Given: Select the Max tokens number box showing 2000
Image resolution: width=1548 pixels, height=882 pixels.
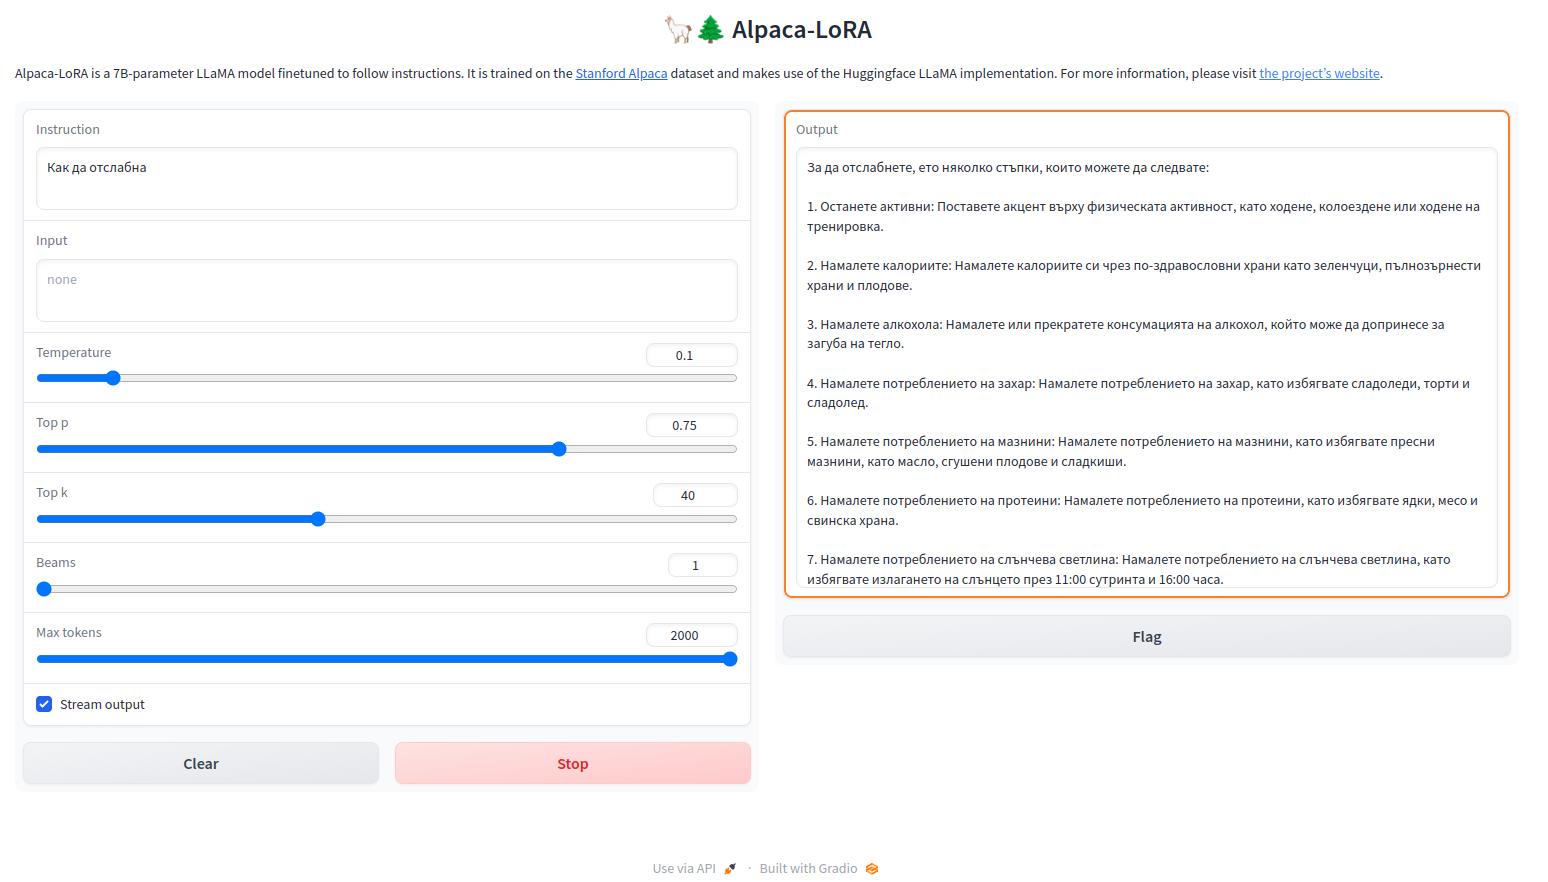Looking at the screenshot, I should (x=691, y=635).
